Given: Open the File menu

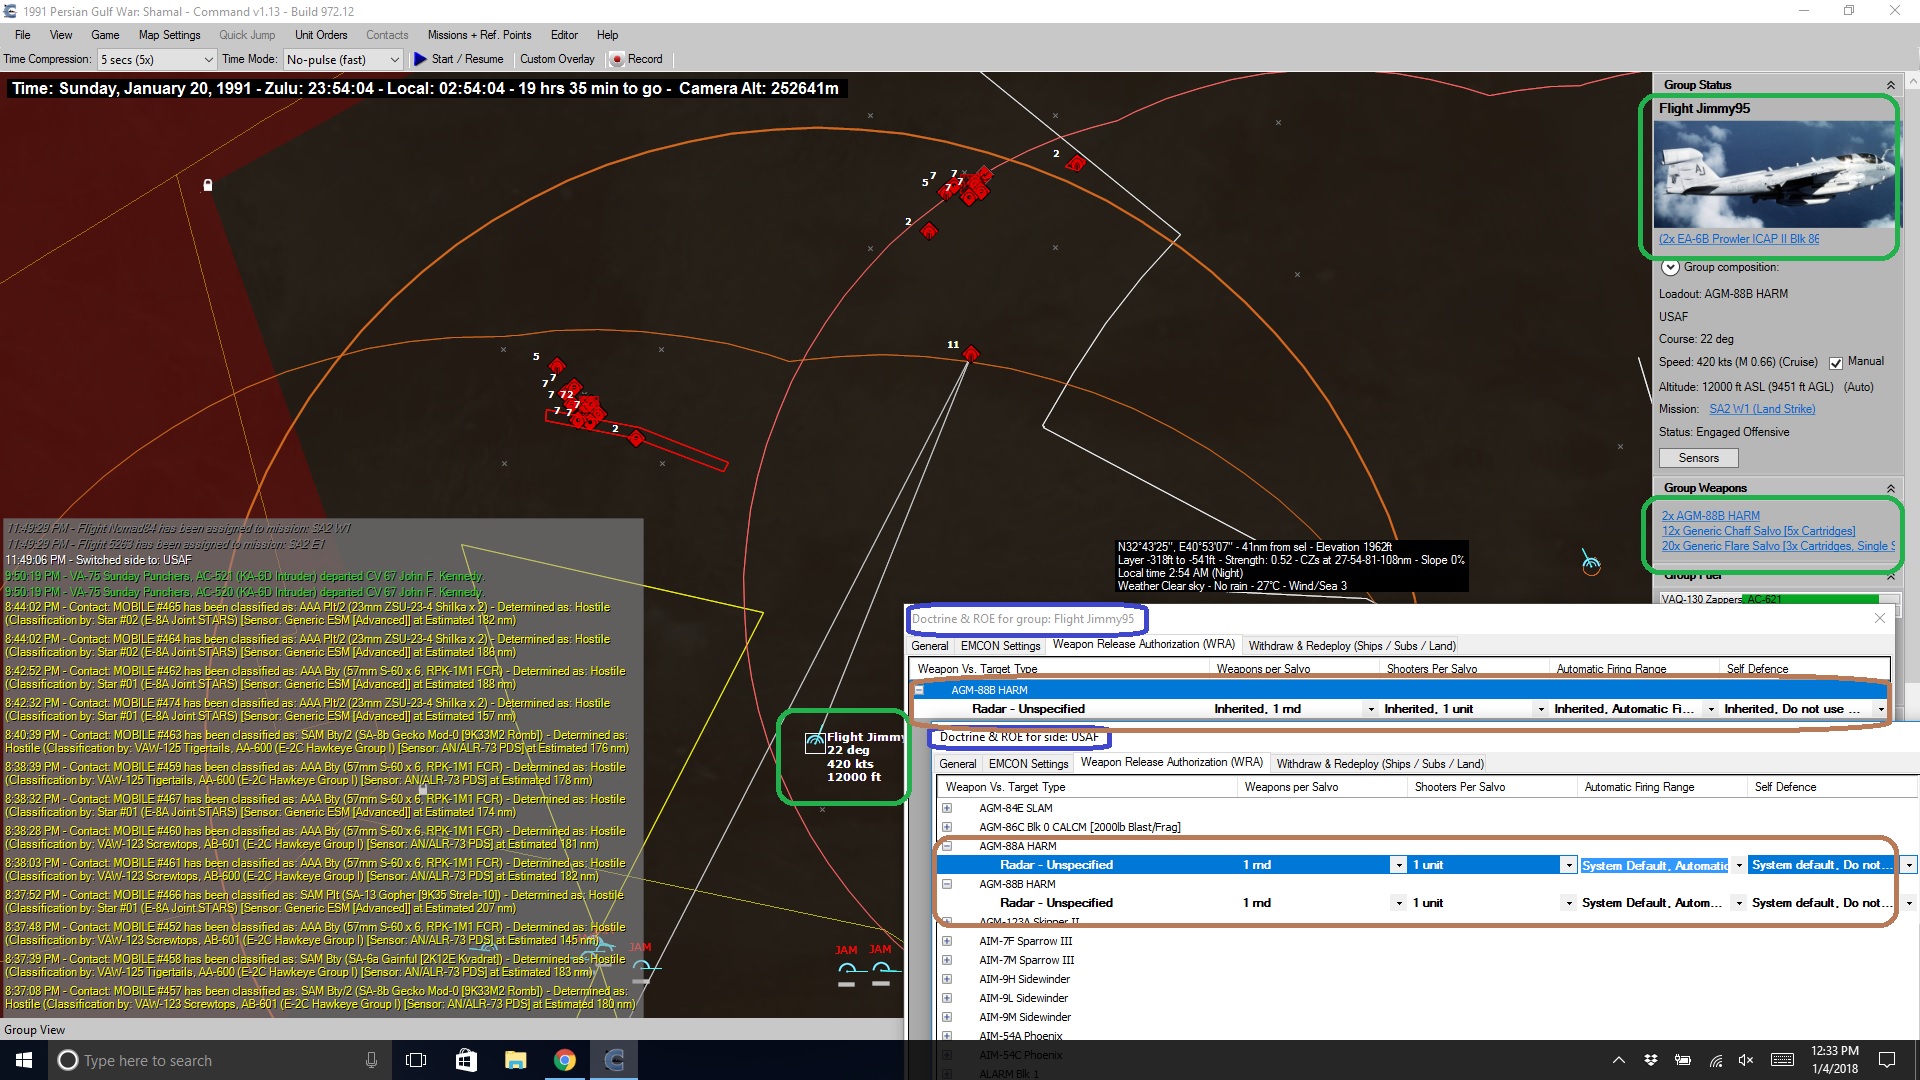Looking at the screenshot, I should [x=22, y=35].
